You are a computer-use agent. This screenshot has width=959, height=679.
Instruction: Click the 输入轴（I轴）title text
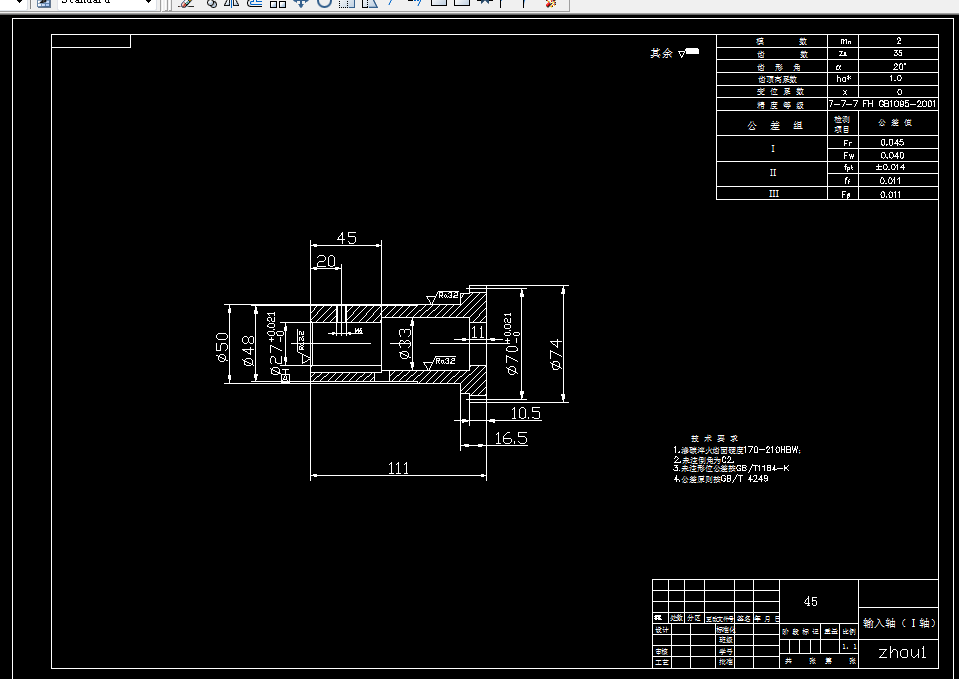898,623
